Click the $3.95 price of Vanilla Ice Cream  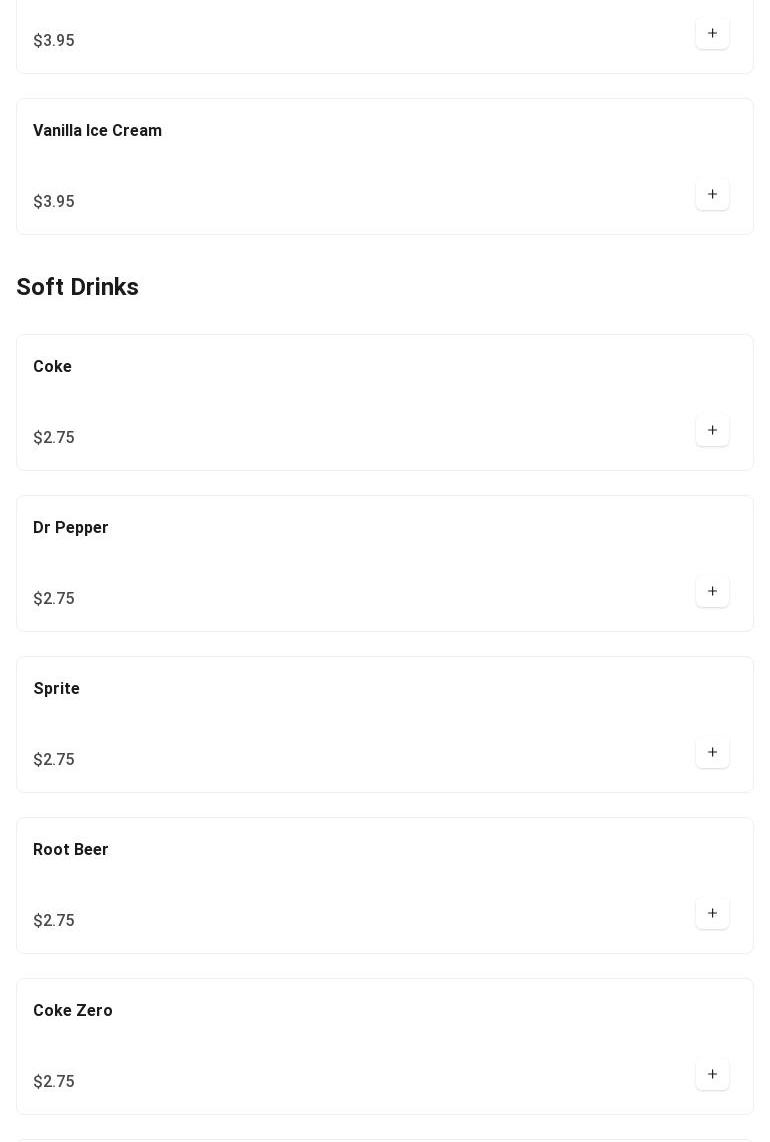[54, 202]
